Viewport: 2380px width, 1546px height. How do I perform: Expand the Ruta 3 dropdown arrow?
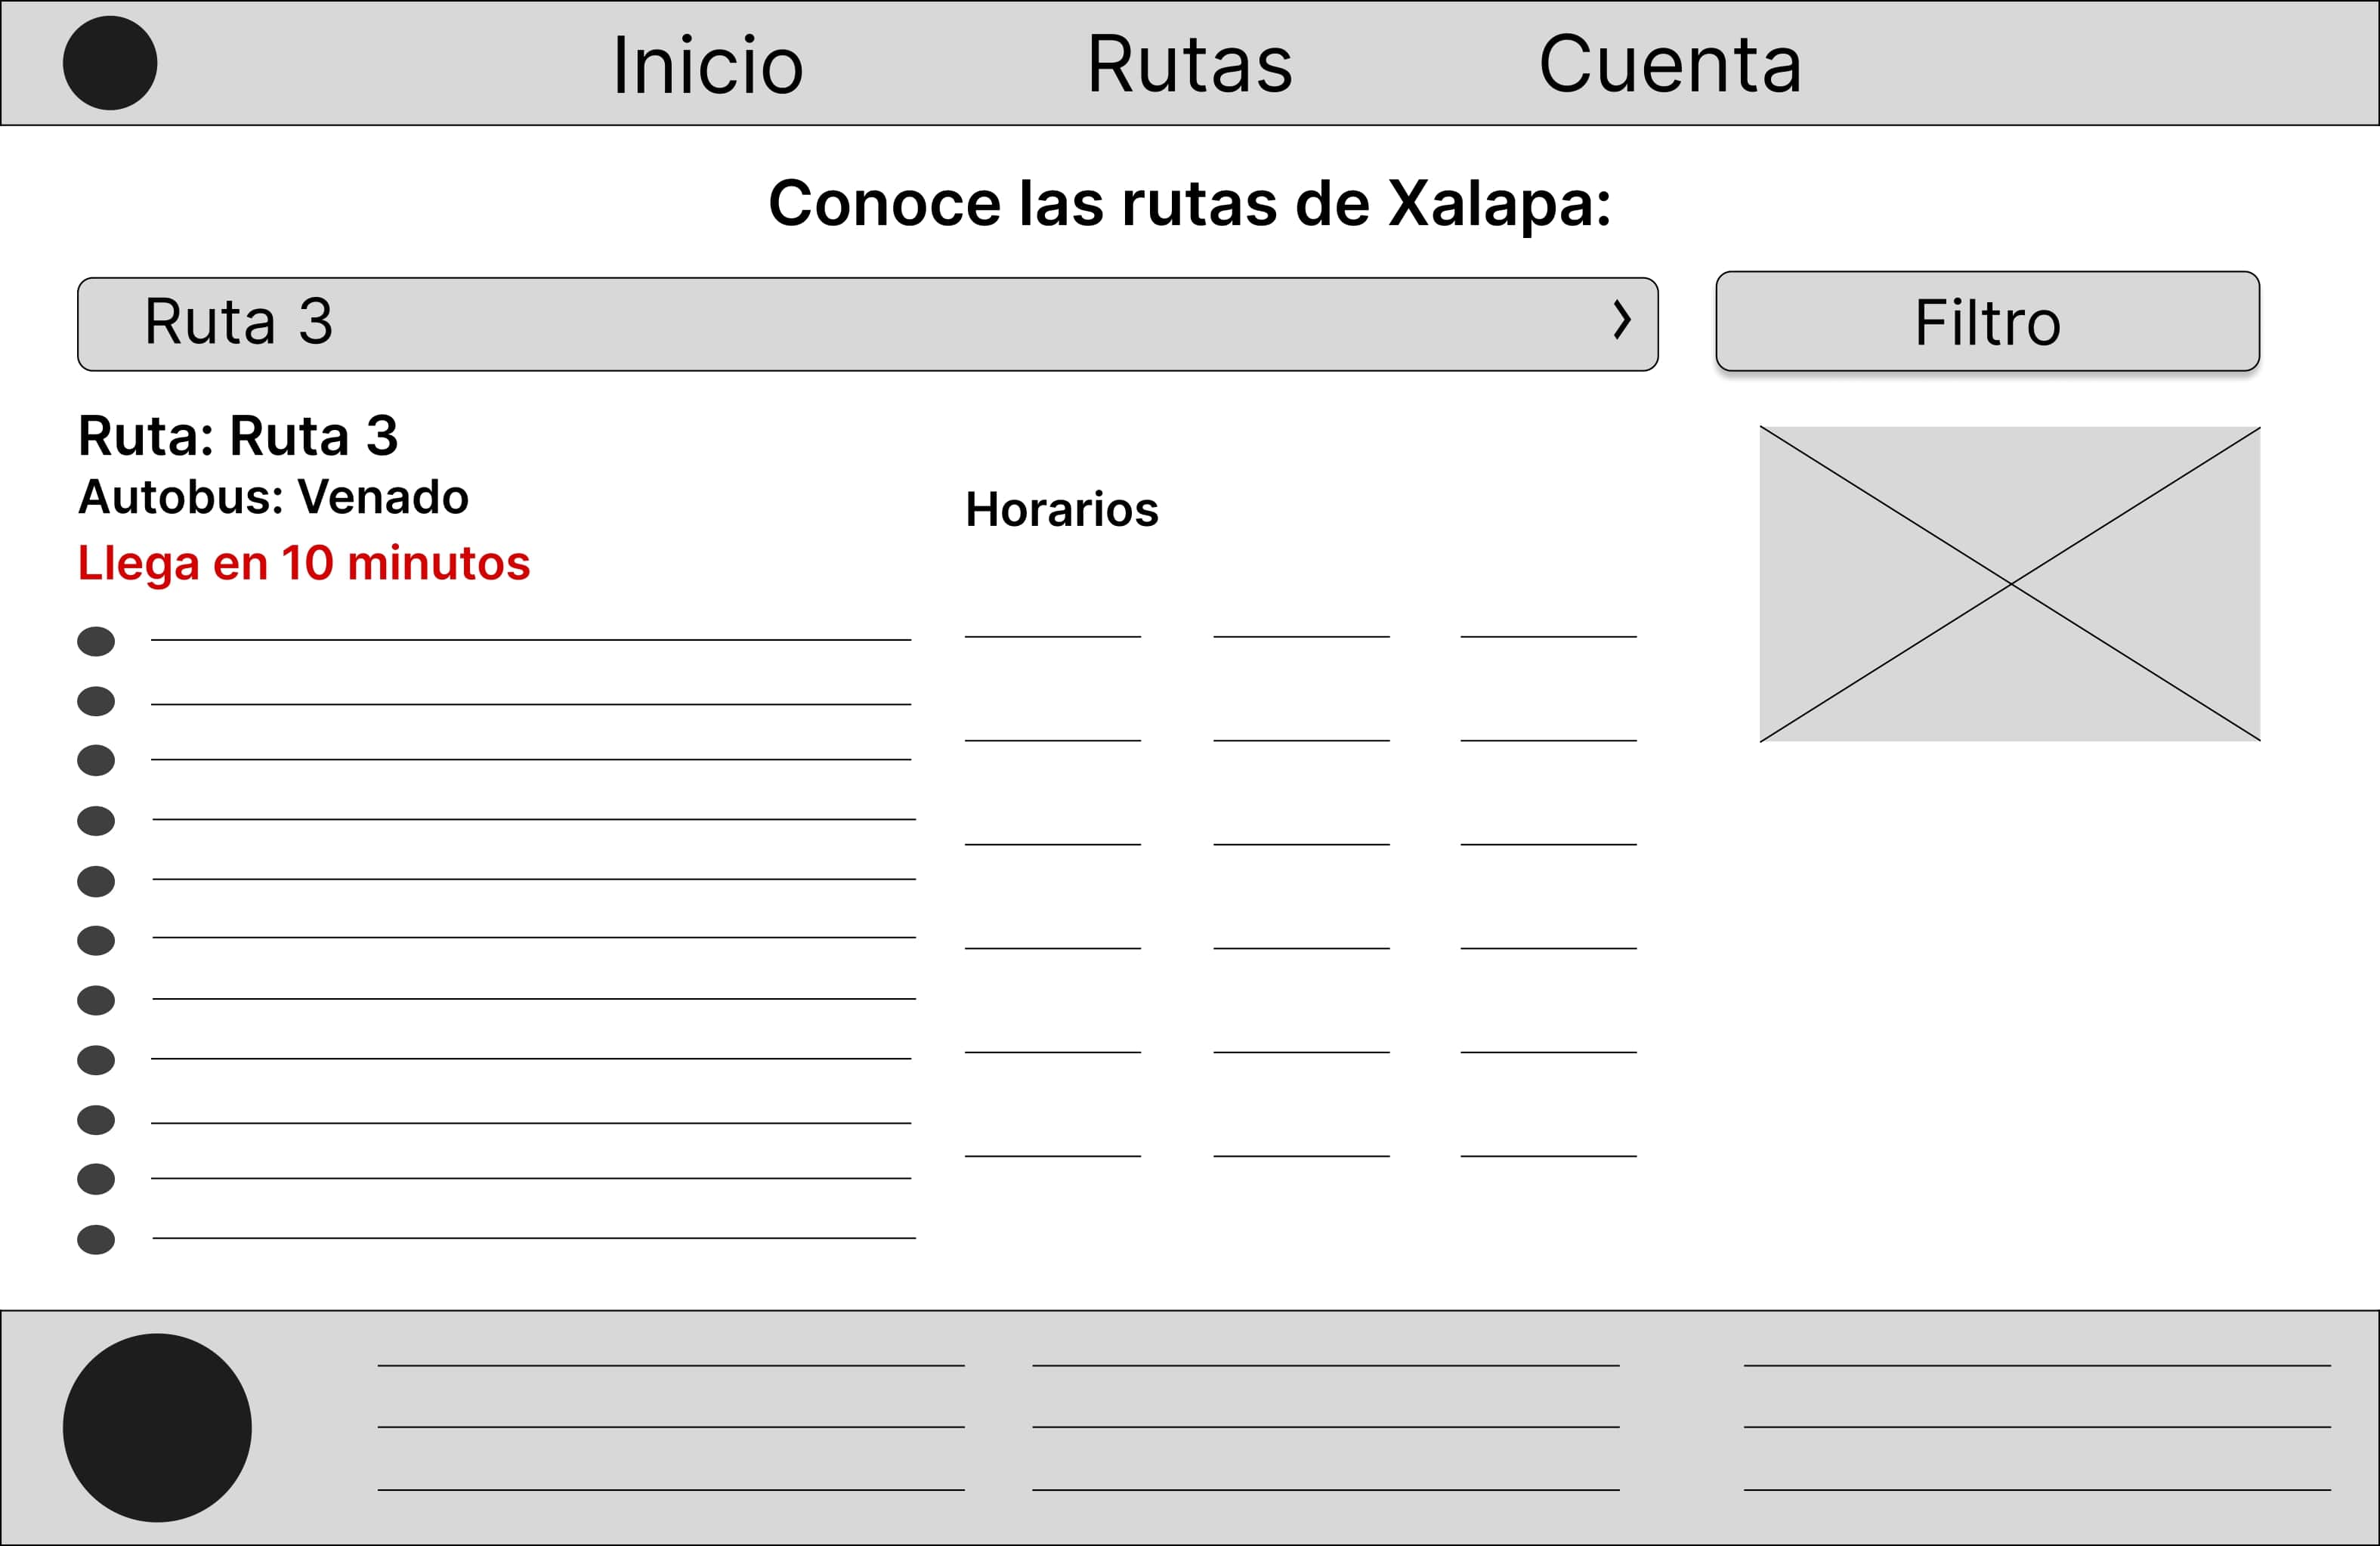point(1622,320)
